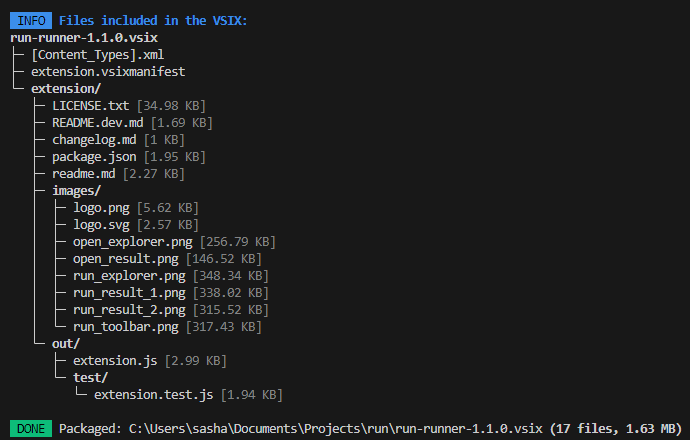The width and height of the screenshot is (690, 440).
Task: Expand the extension/ folder entry
Action: click(66, 89)
